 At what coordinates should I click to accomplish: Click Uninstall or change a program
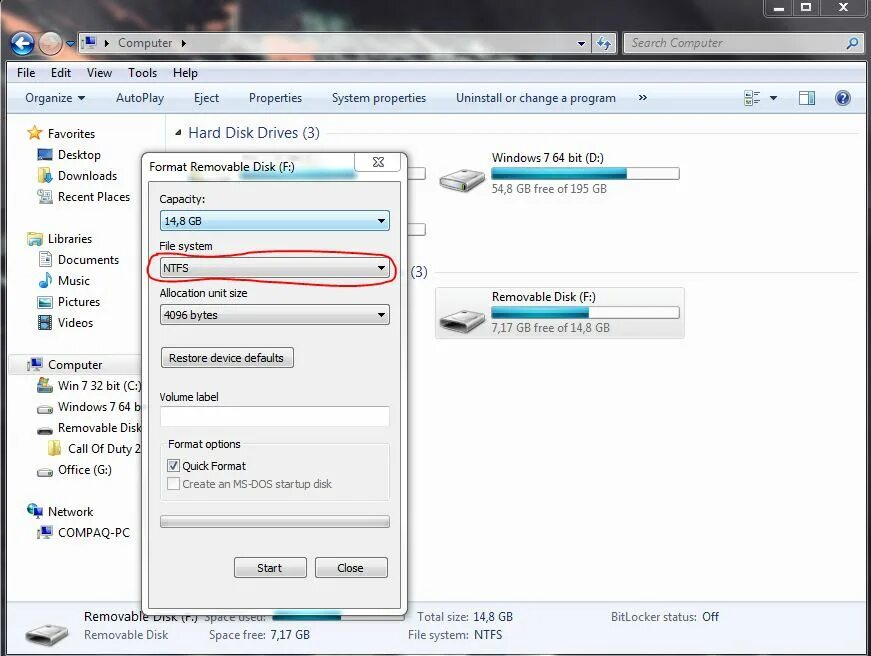pos(535,98)
